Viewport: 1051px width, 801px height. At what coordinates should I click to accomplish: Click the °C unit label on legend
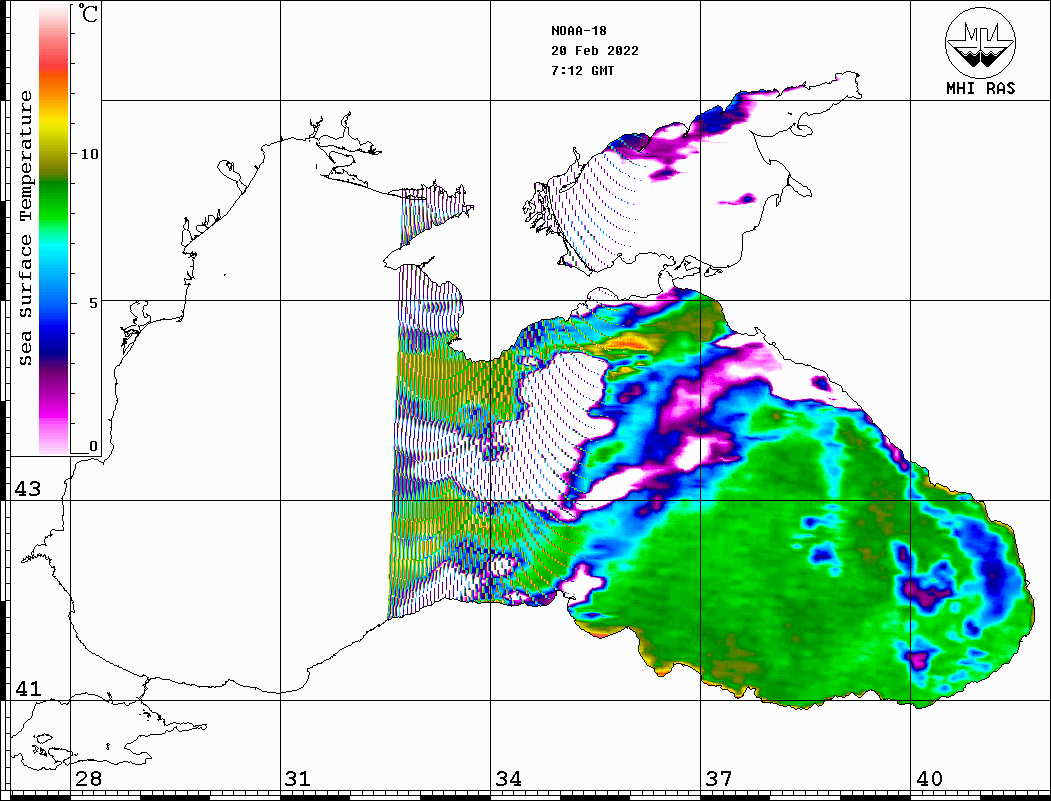click(88, 13)
